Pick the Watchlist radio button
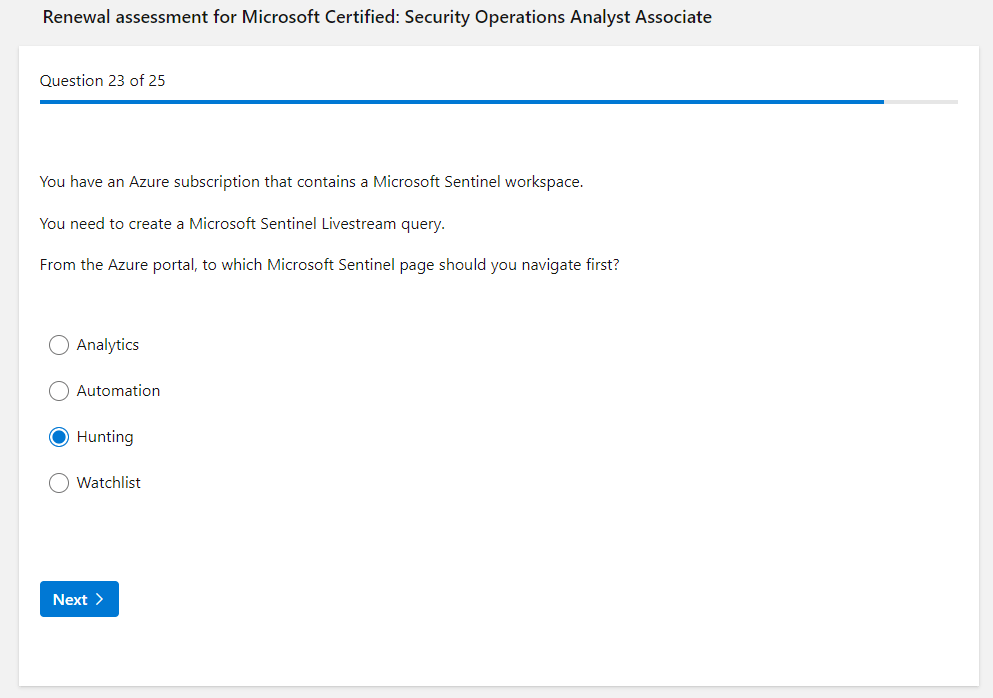 (59, 483)
